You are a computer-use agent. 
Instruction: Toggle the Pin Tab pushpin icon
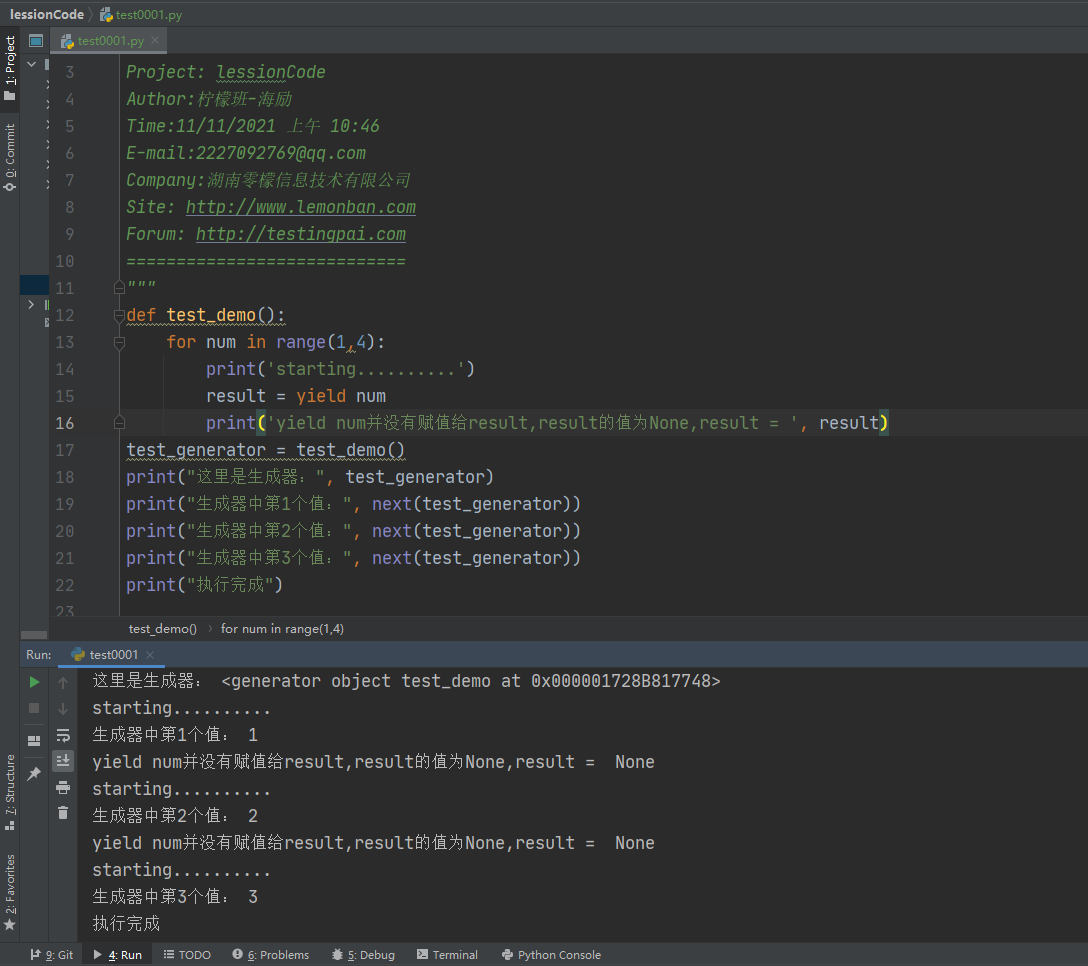34,774
